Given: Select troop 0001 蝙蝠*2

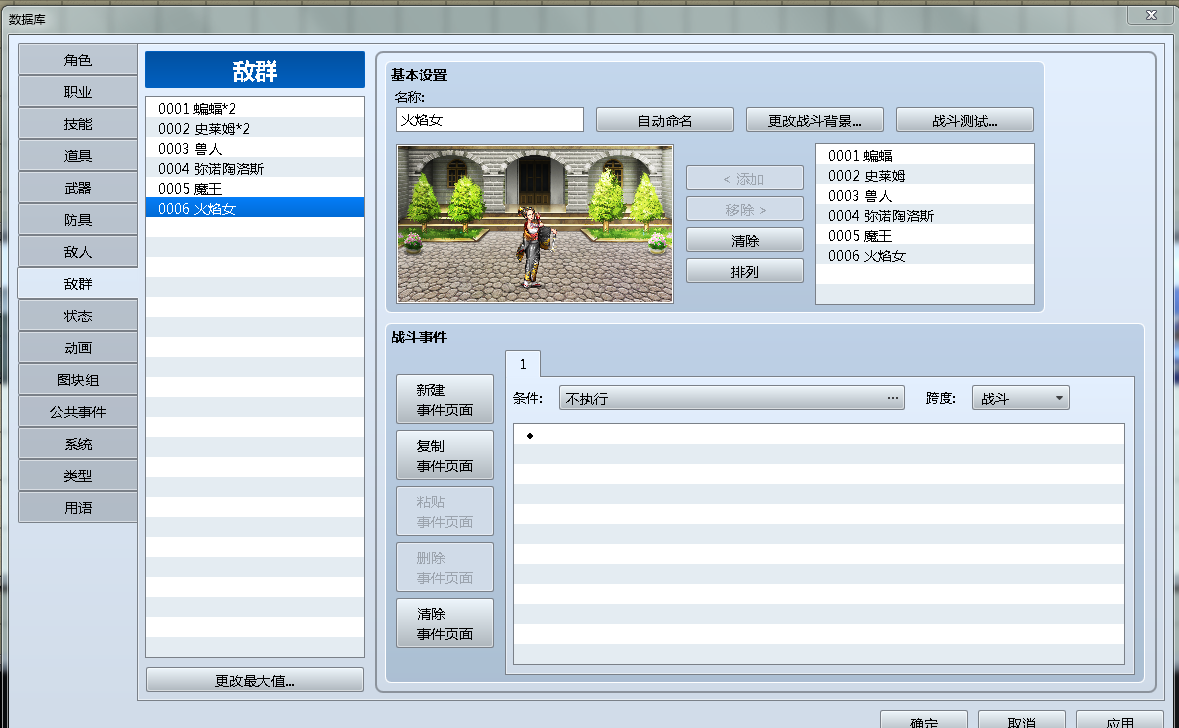Looking at the screenshot, I should point(255,108).
